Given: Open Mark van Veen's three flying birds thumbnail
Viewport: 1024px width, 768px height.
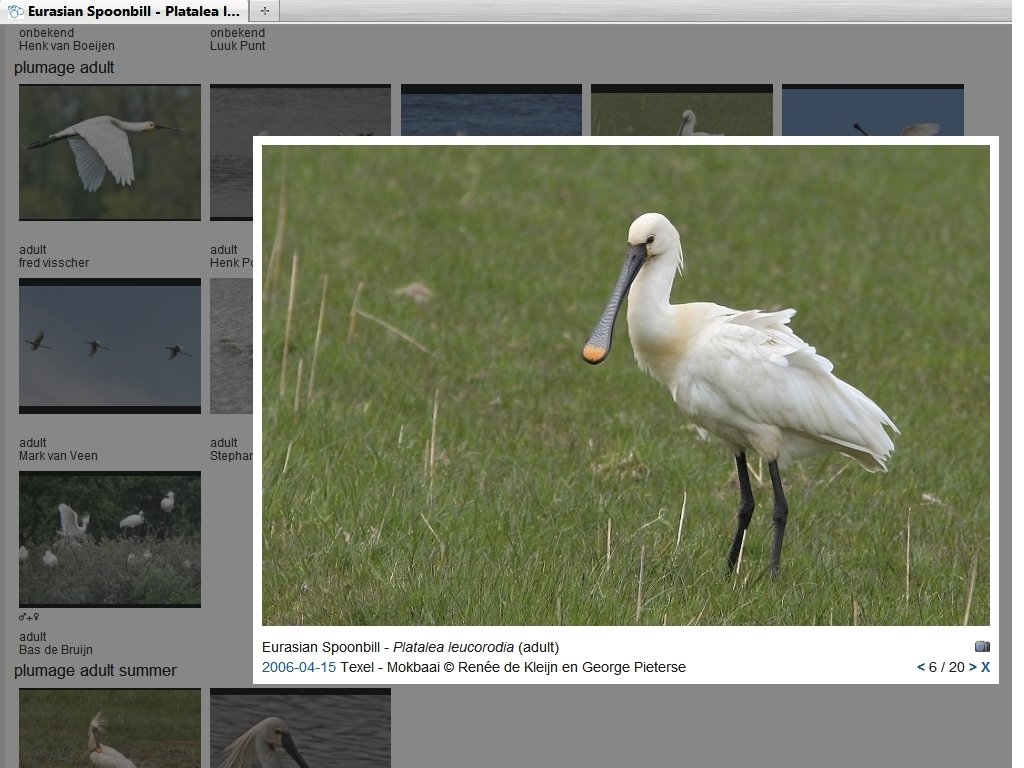Looking at the screenshot, I should point(110,346).
